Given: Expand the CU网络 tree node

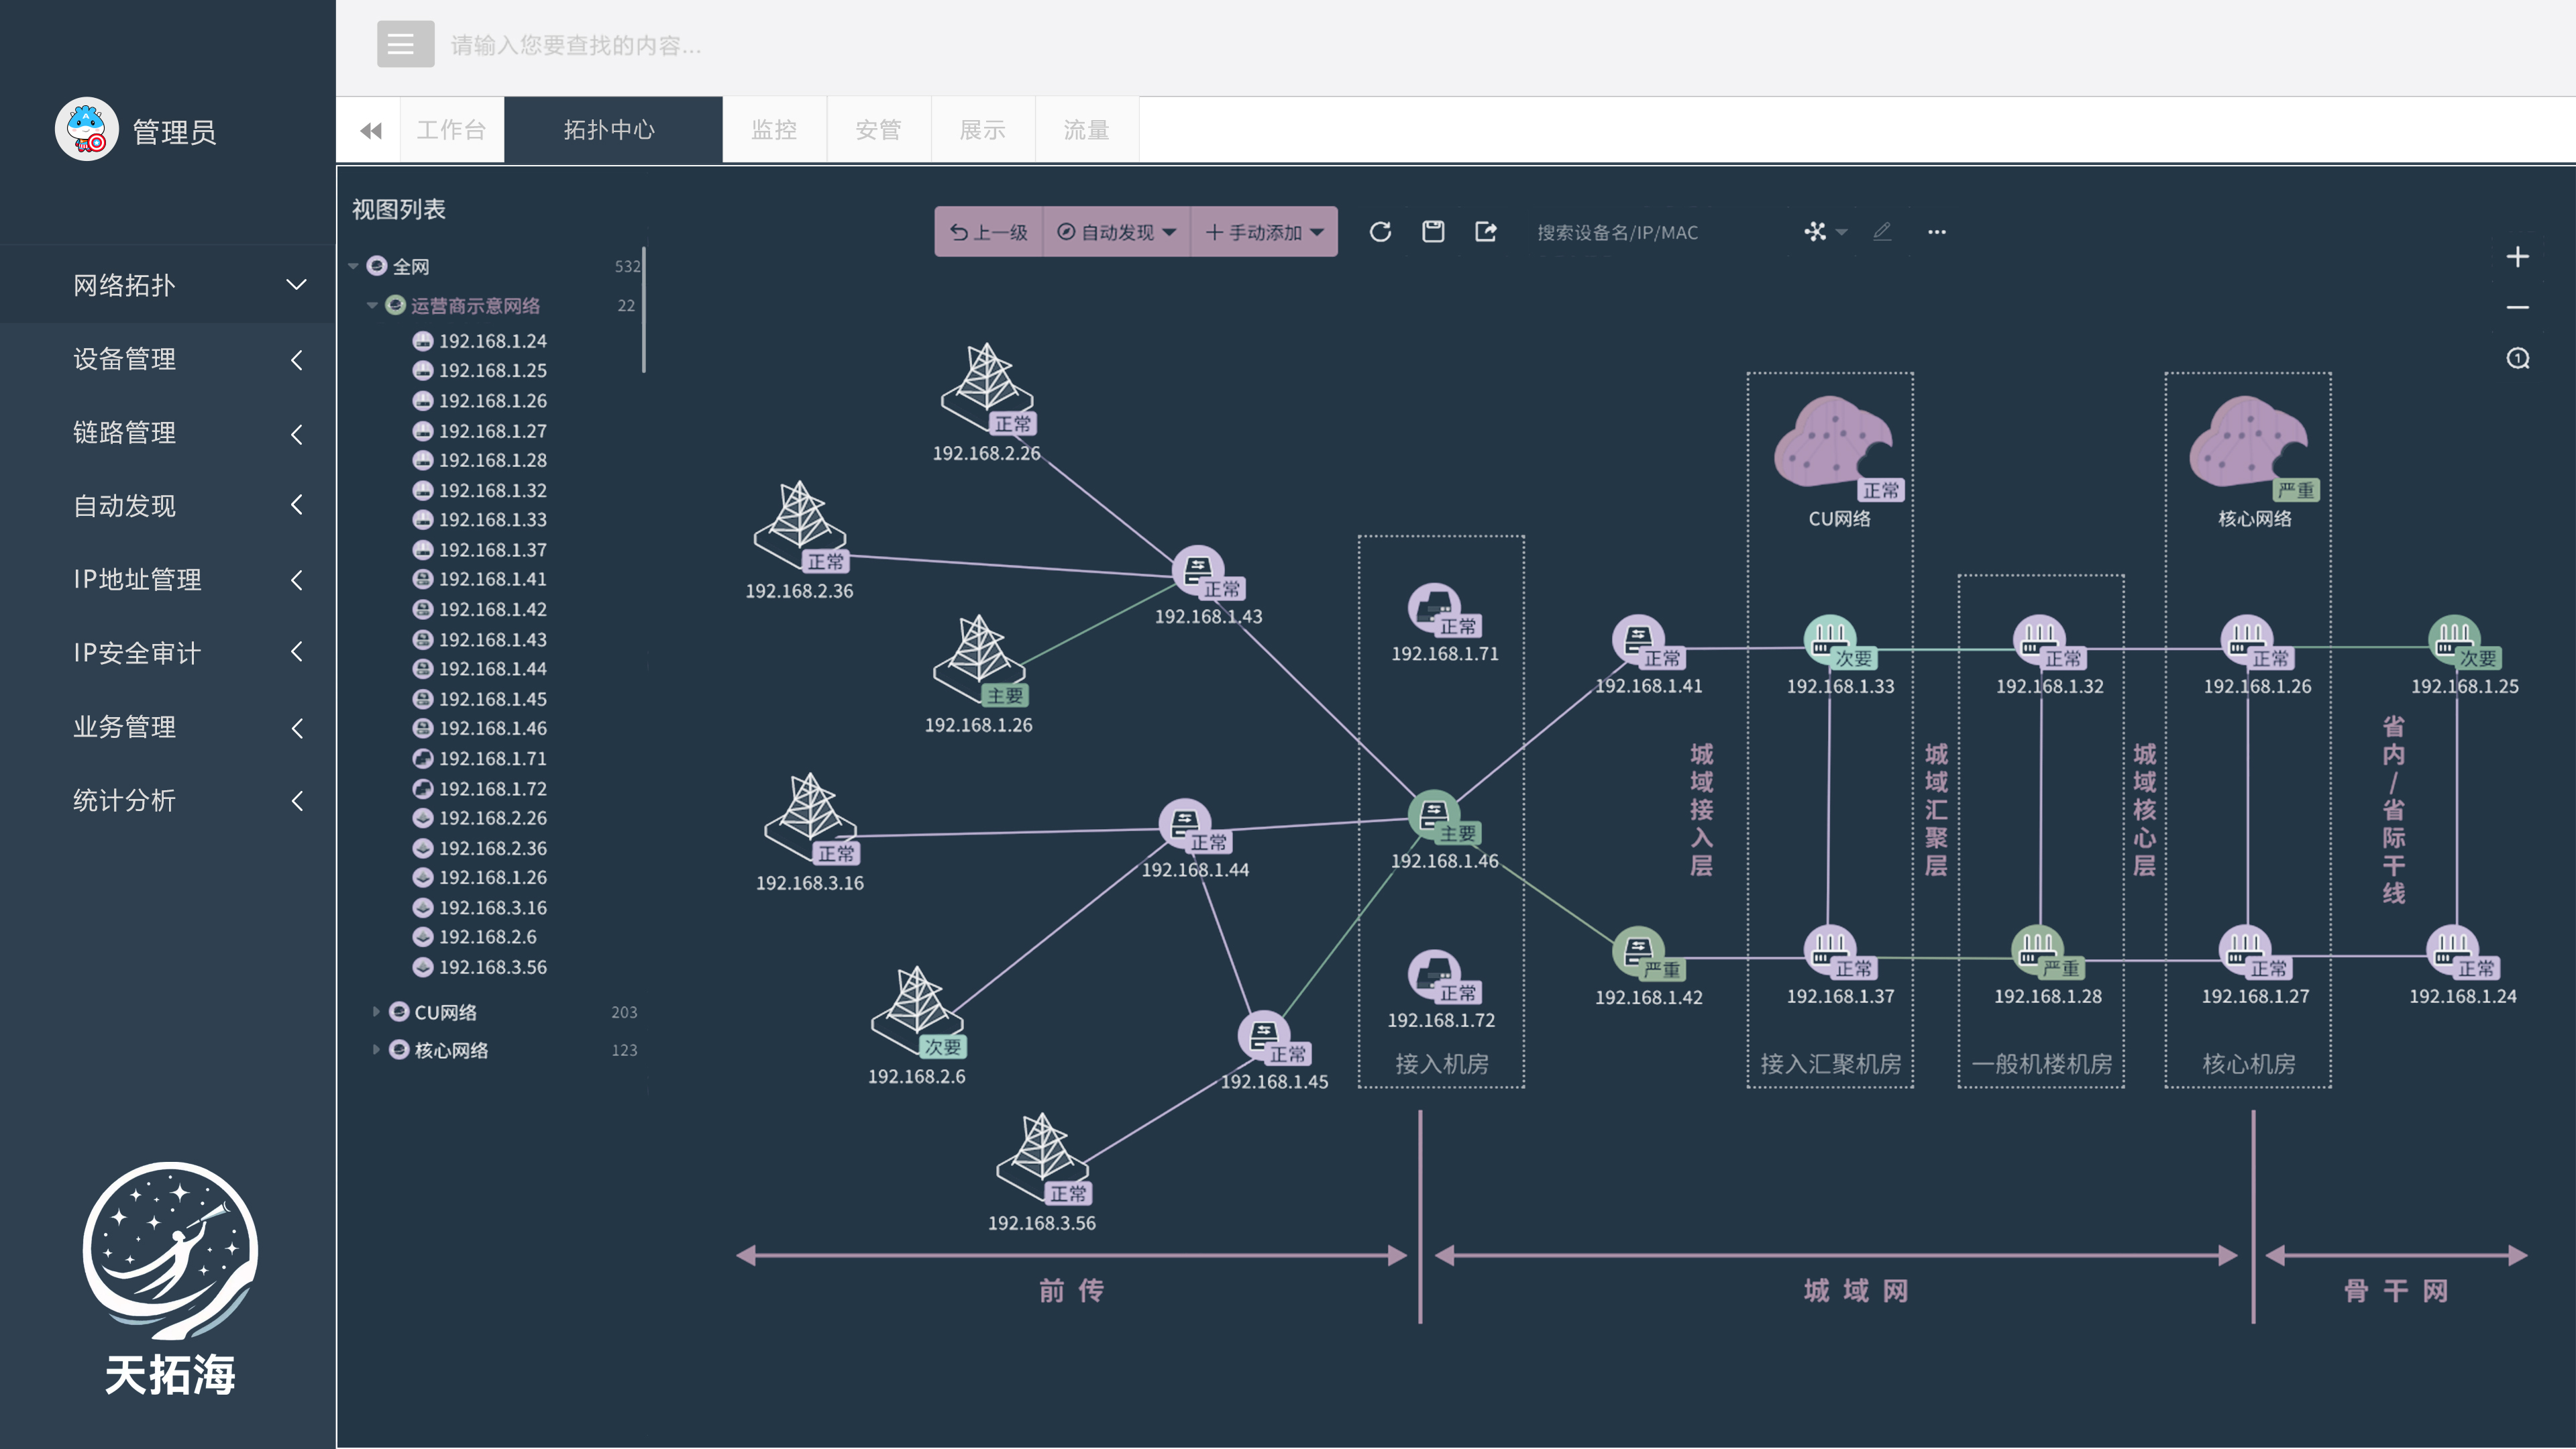Looking at the screenshot, I should coord(376,1012).
